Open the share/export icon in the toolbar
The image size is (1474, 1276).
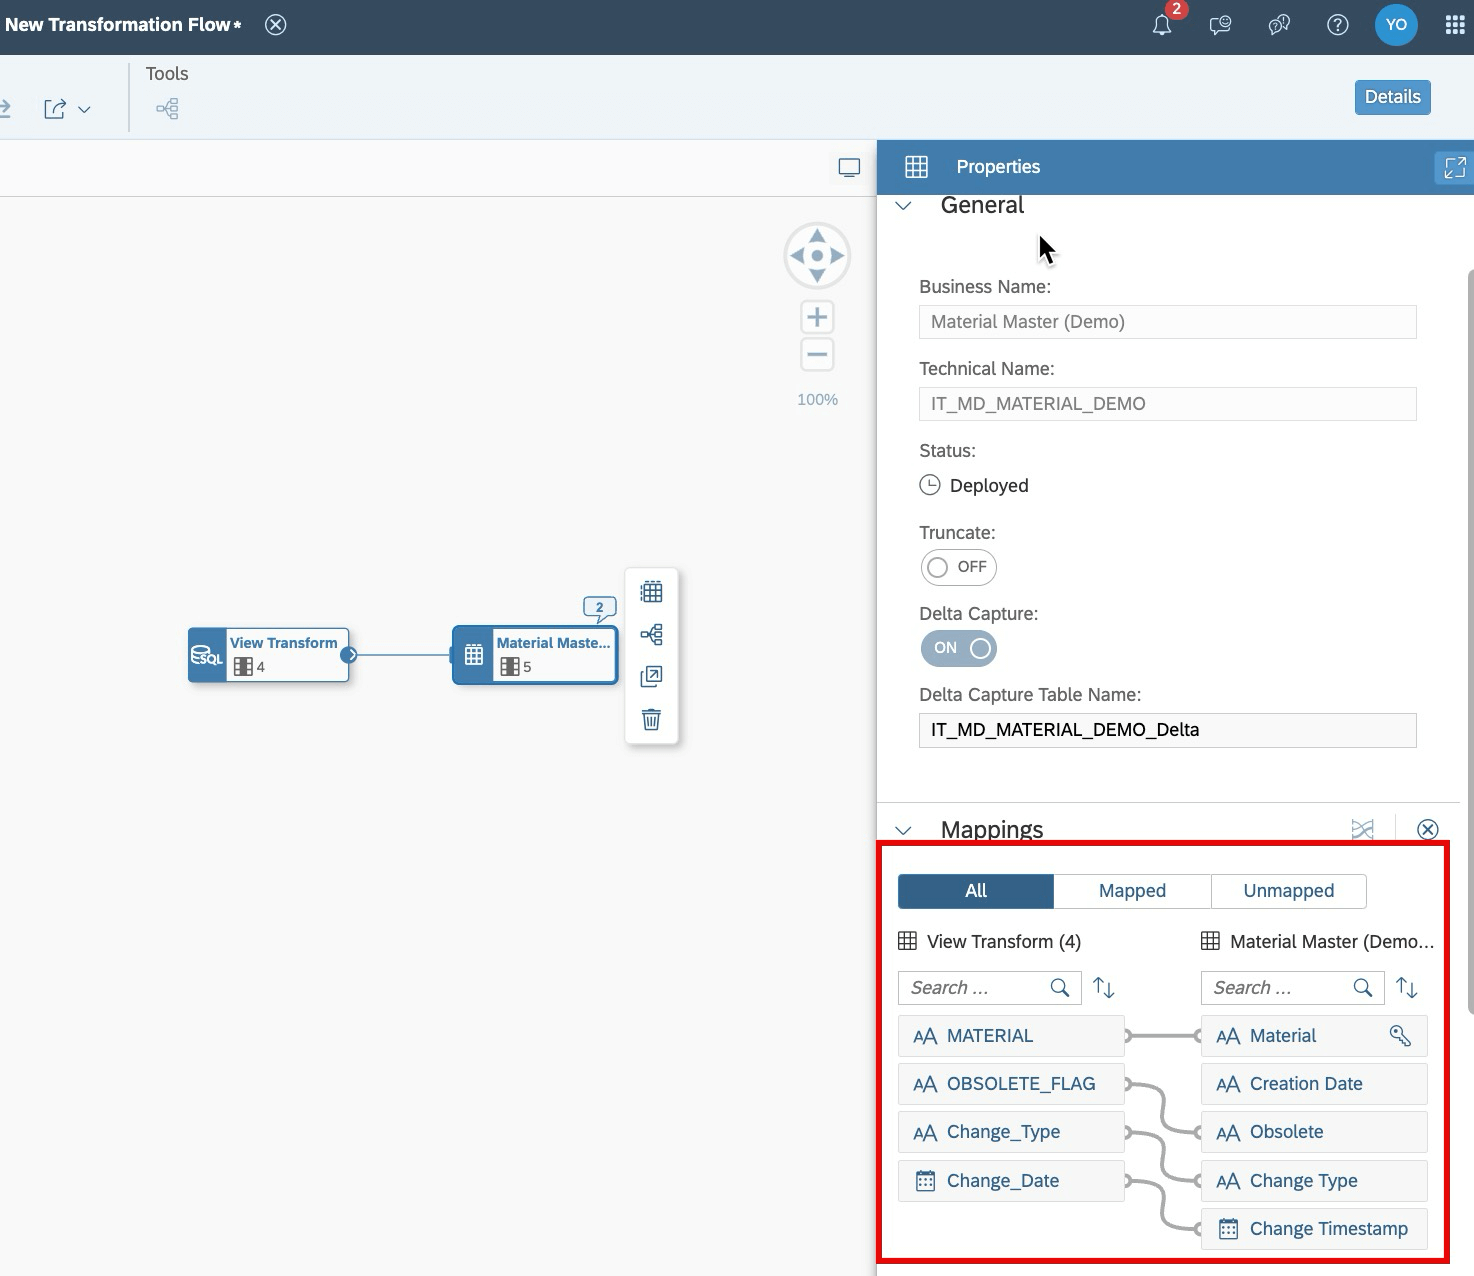click(56, 108)
